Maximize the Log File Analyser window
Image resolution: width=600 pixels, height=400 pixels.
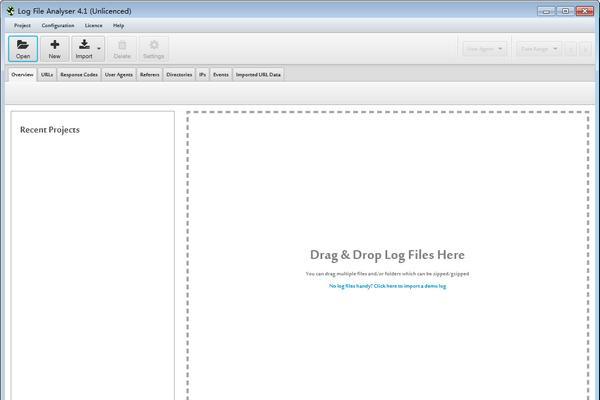tap(565, 11)
